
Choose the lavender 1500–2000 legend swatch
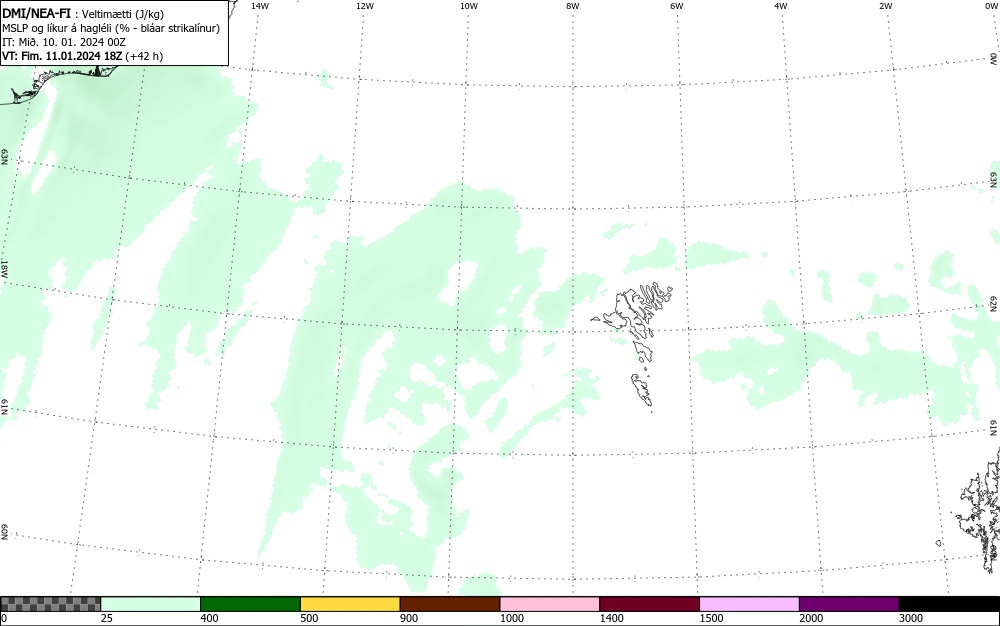coord(749,604)
